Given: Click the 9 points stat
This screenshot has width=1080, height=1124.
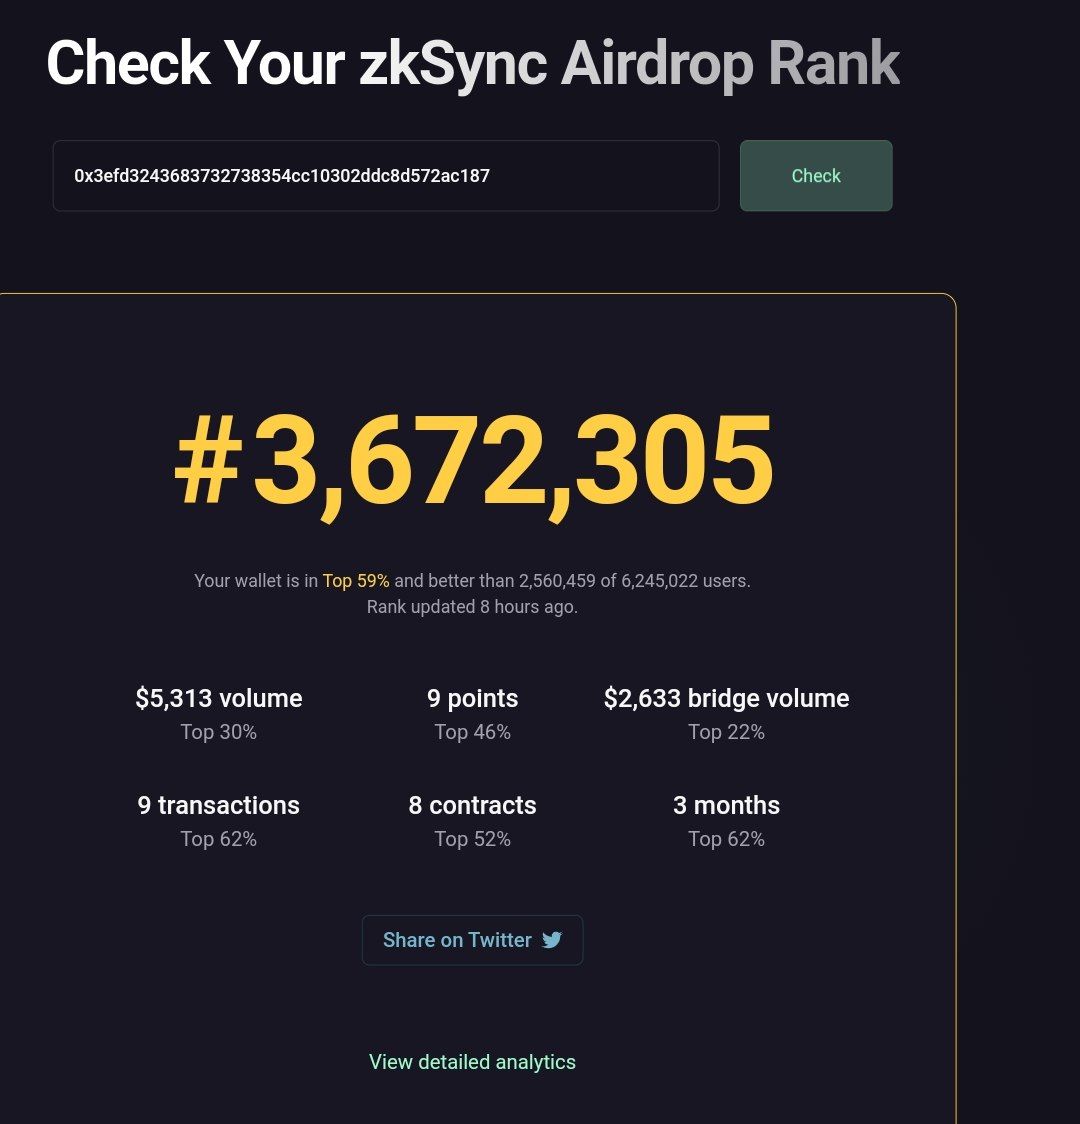Looking at the screenshot, I should (472, 698).
